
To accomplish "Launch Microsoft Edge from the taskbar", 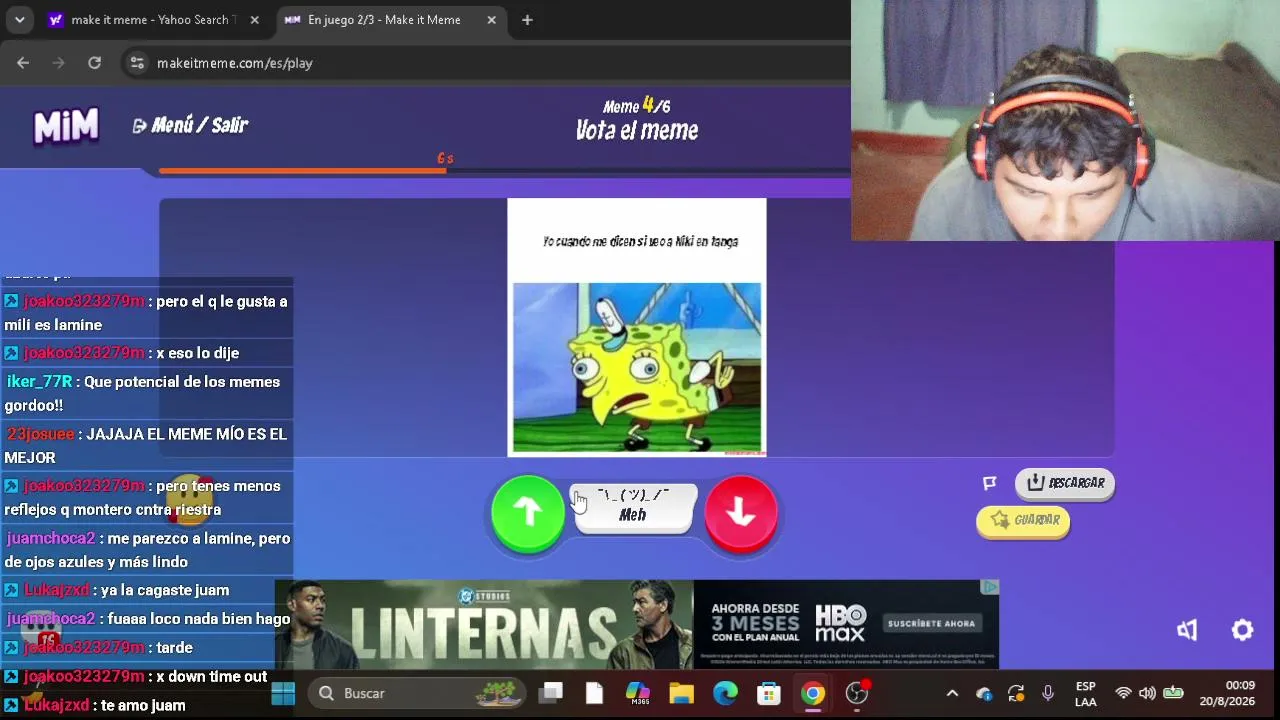I will (x=725, y=693).
